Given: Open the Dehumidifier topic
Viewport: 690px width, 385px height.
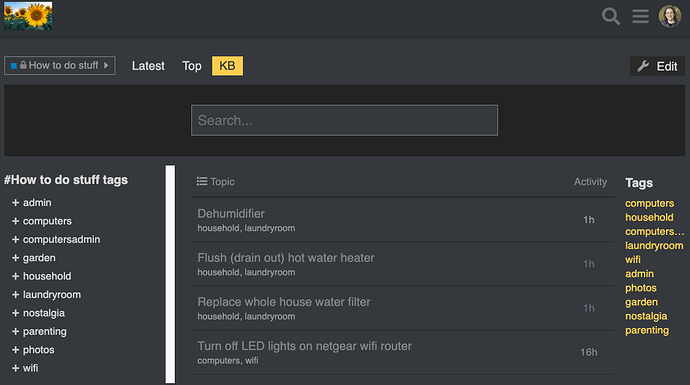Looking at the screenshot, I should [231, 213].
